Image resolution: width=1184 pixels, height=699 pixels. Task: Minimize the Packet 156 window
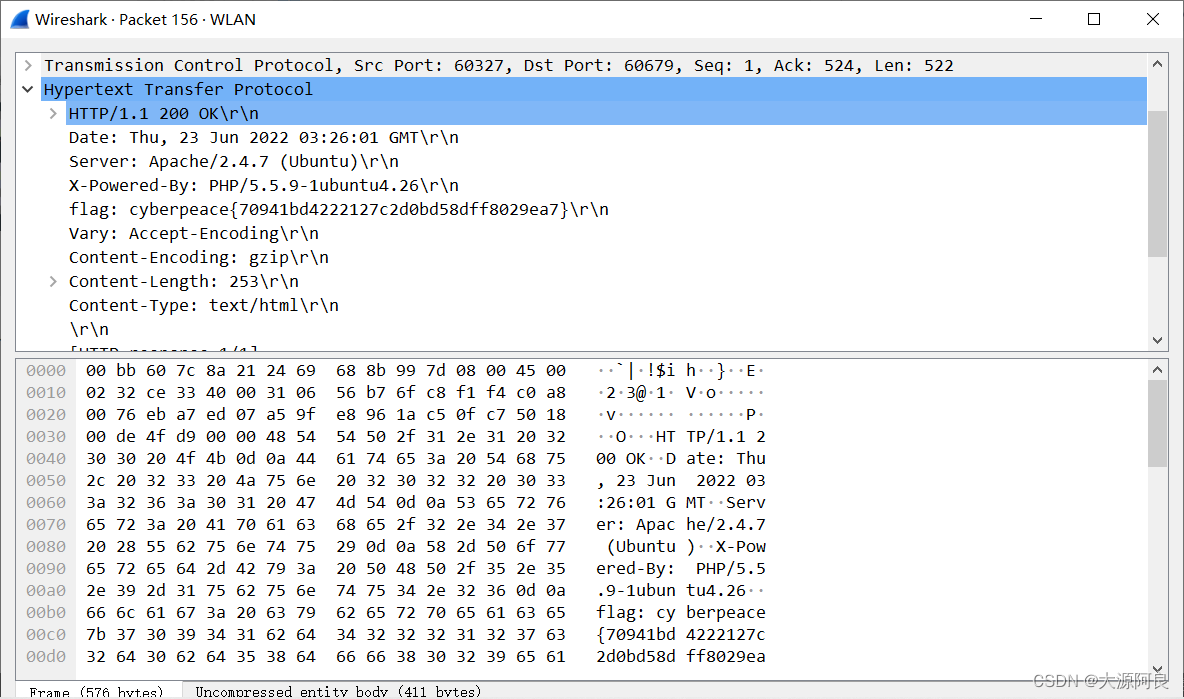[x=1036, y=19]
